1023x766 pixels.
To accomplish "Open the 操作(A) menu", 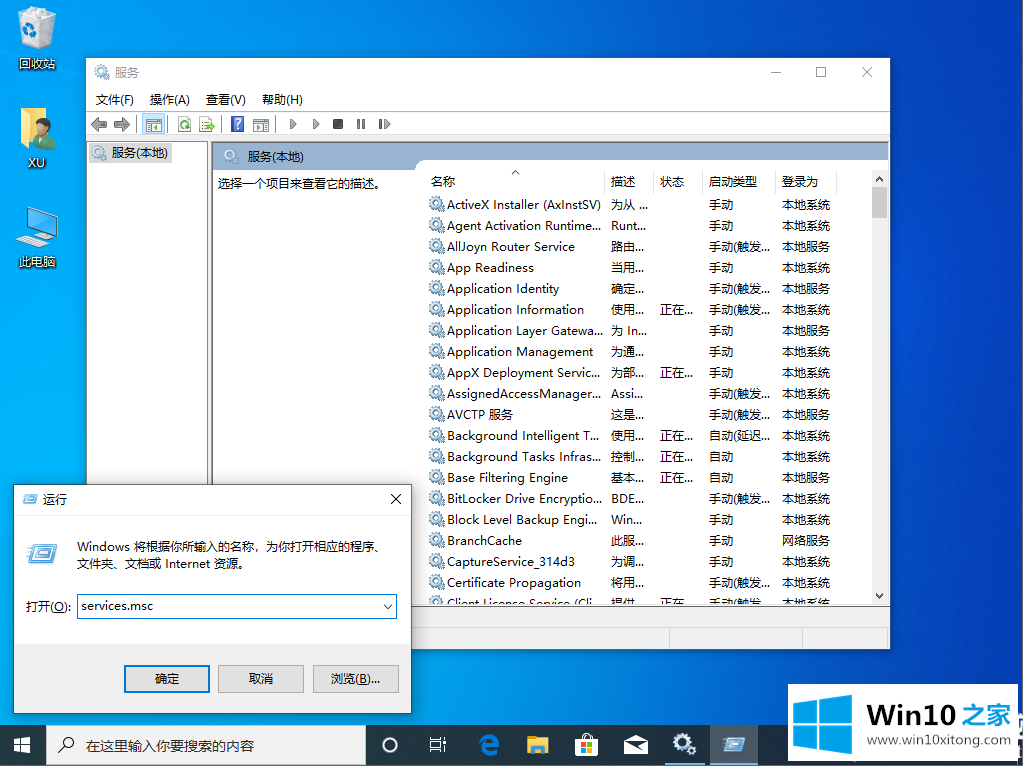I will click(x=169, y=100).
